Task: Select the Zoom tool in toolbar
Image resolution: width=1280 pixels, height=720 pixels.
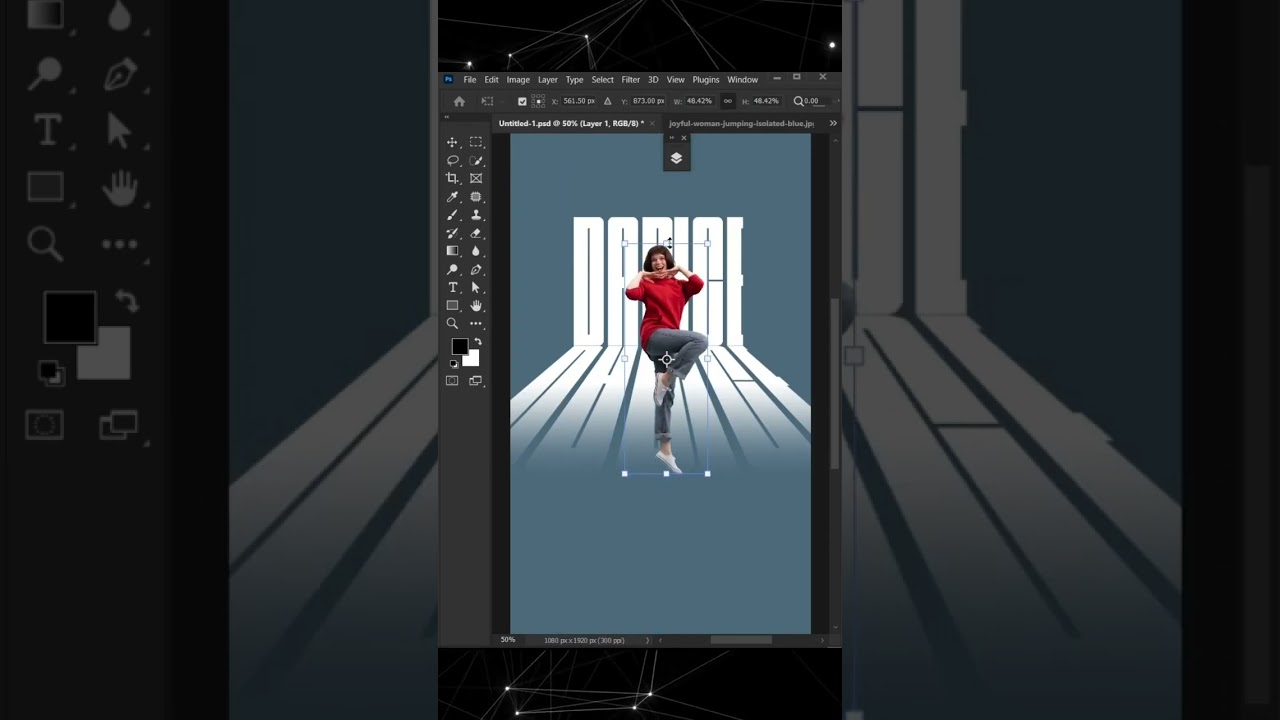Action: (452, 323)
